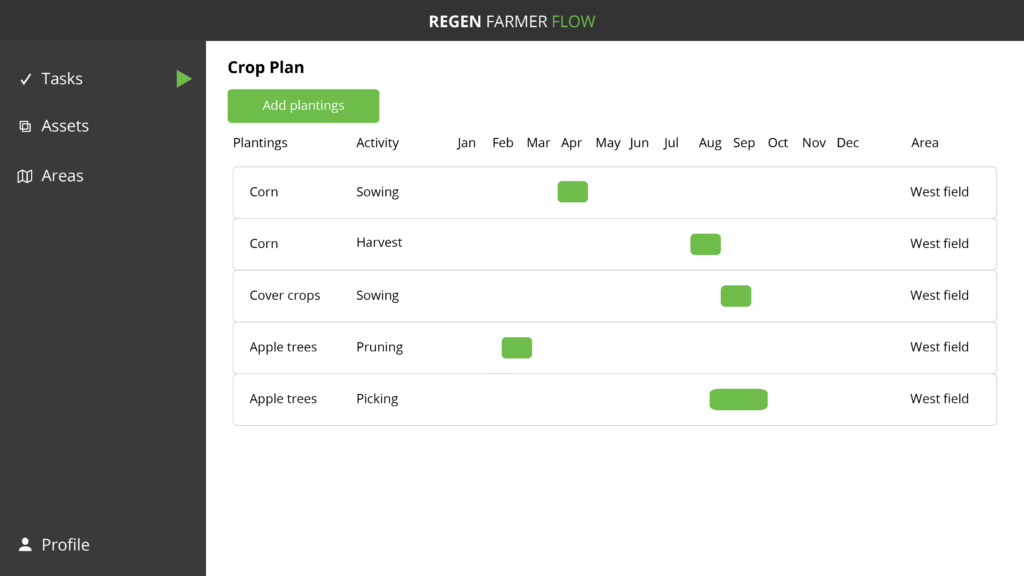Open the Tasks menu item
1024x576 pixels.
point(62,79)
